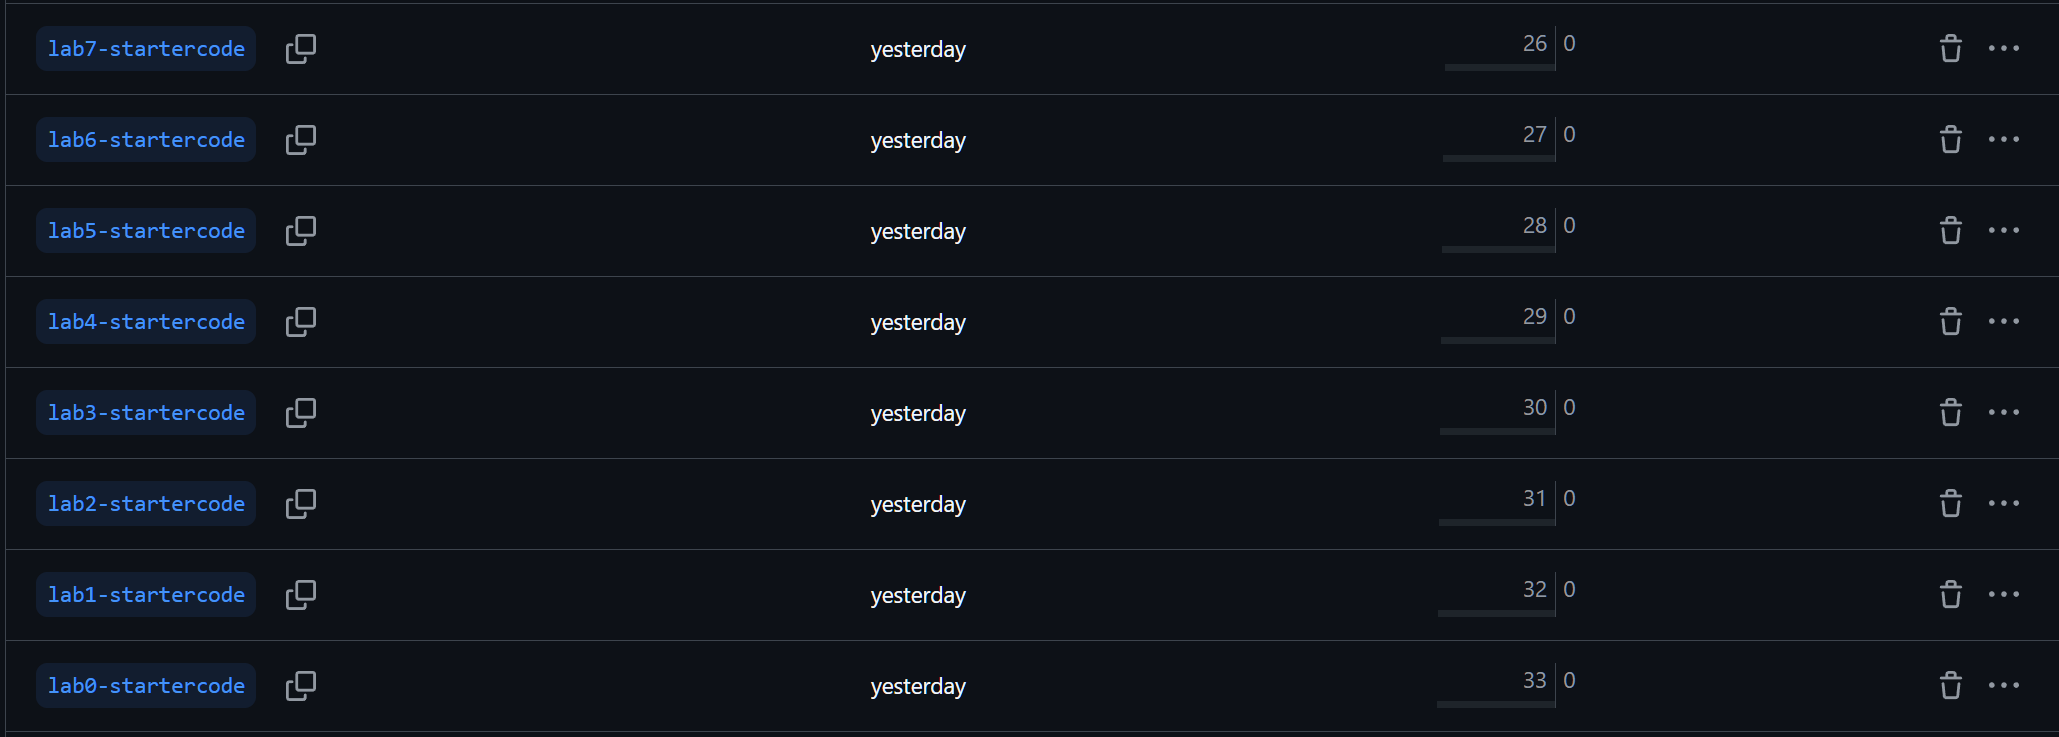Delete the lab4-startercode branch
The height and width of the screenshot is (737, 2059).
1950,322
